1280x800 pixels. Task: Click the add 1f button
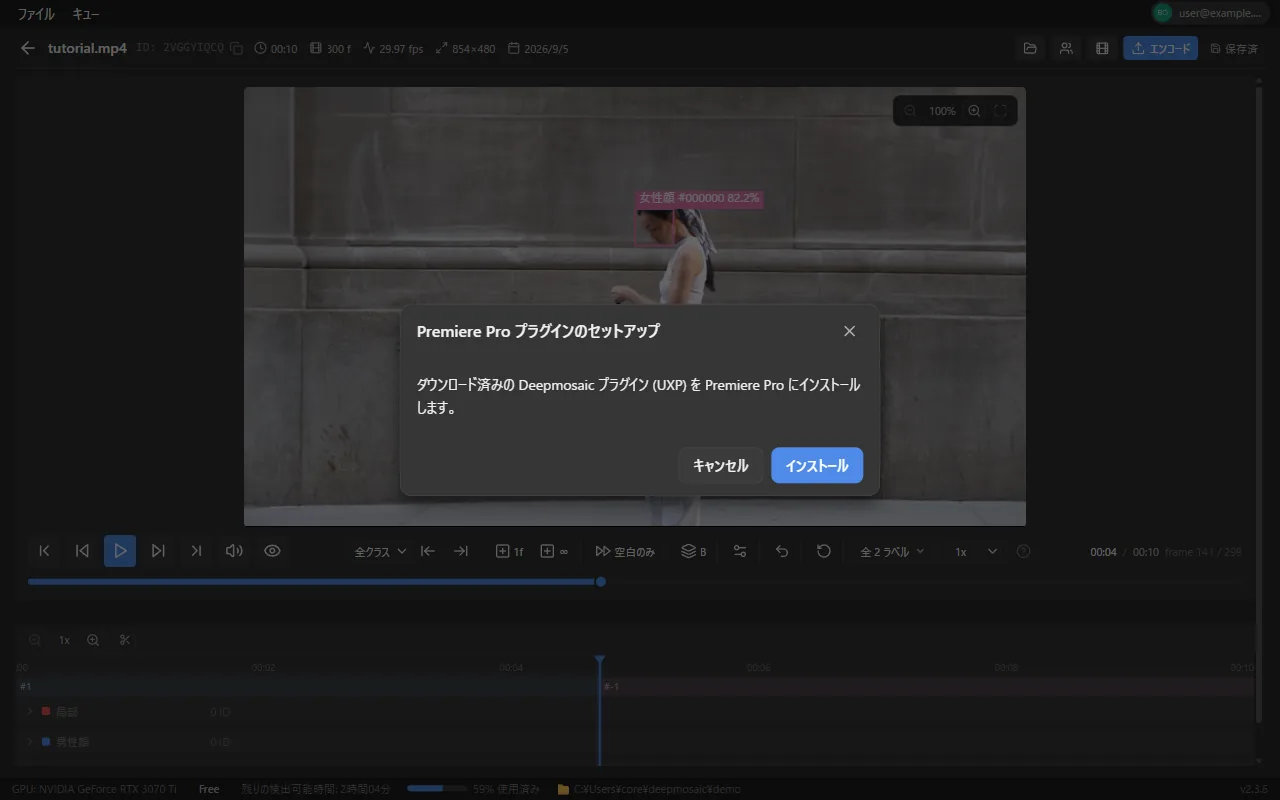509,551
